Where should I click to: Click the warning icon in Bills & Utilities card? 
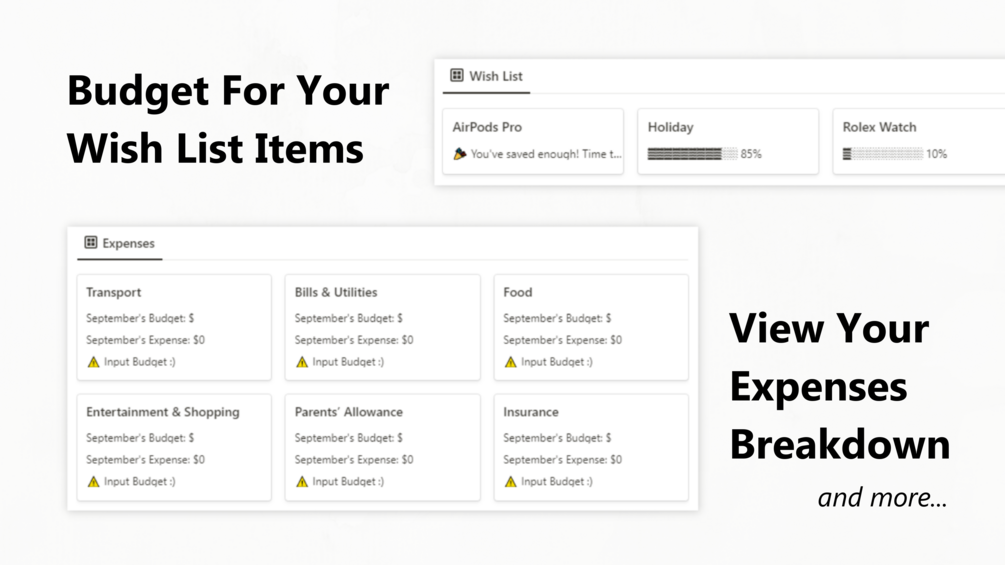pyautogui.click(x=302, y=362)
